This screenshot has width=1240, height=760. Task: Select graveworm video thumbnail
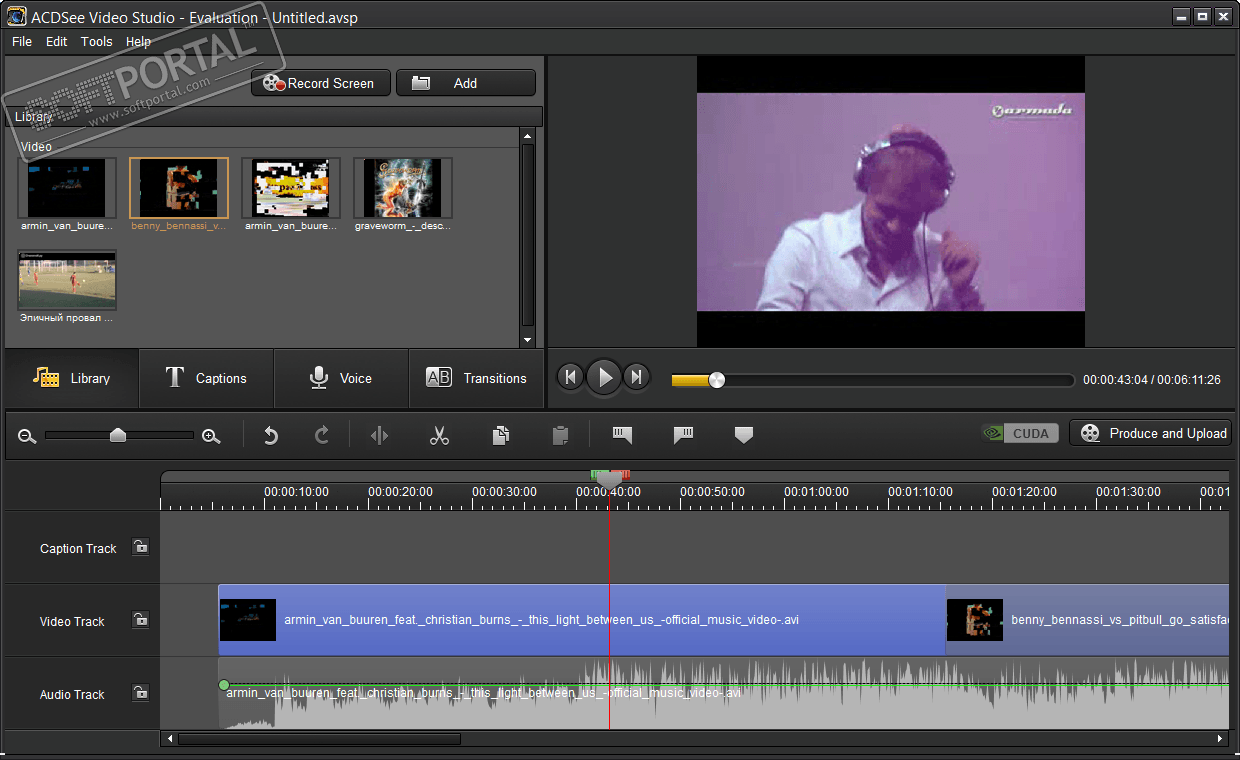tap(403, 188)
